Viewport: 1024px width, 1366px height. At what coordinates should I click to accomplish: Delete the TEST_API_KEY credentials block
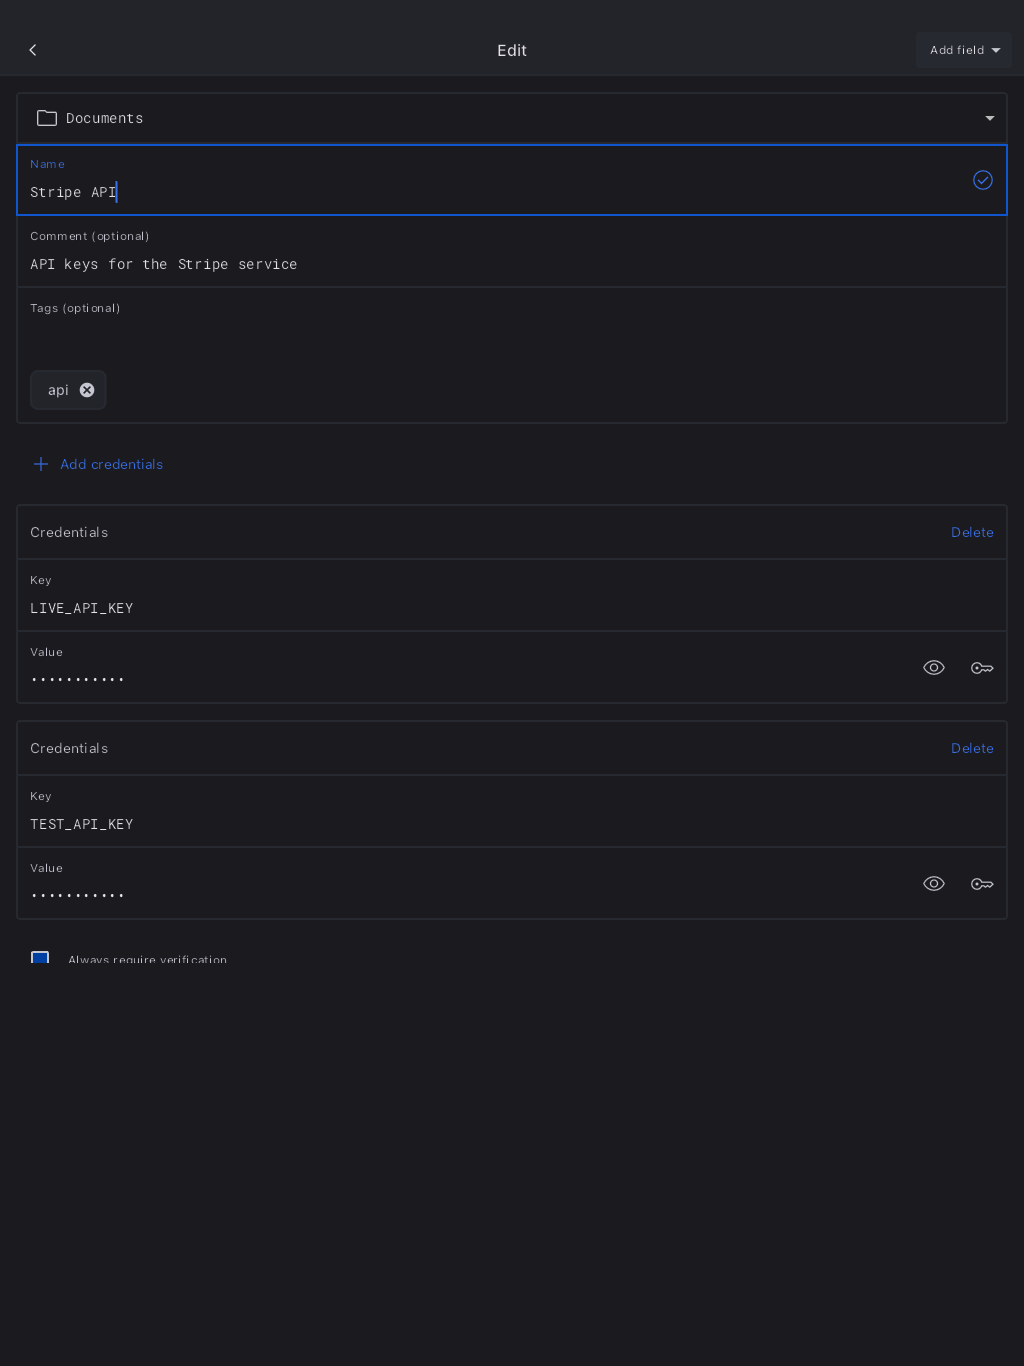point(972,748)
